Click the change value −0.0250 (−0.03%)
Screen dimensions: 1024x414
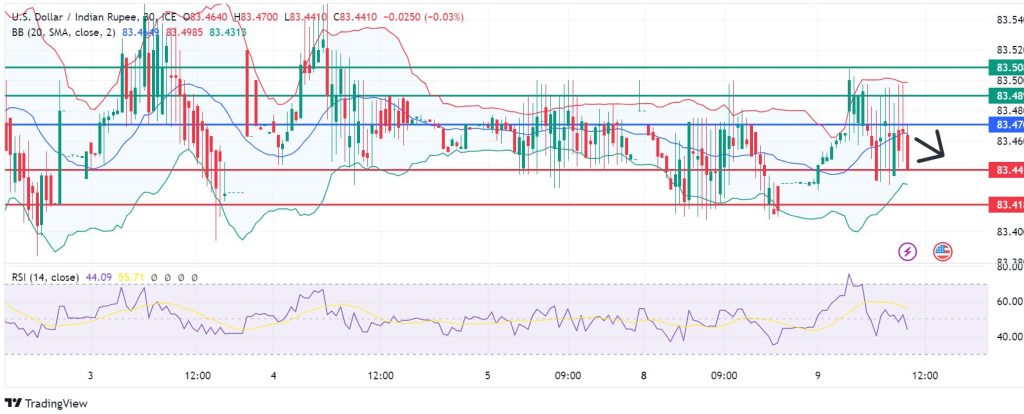(423, 18)
